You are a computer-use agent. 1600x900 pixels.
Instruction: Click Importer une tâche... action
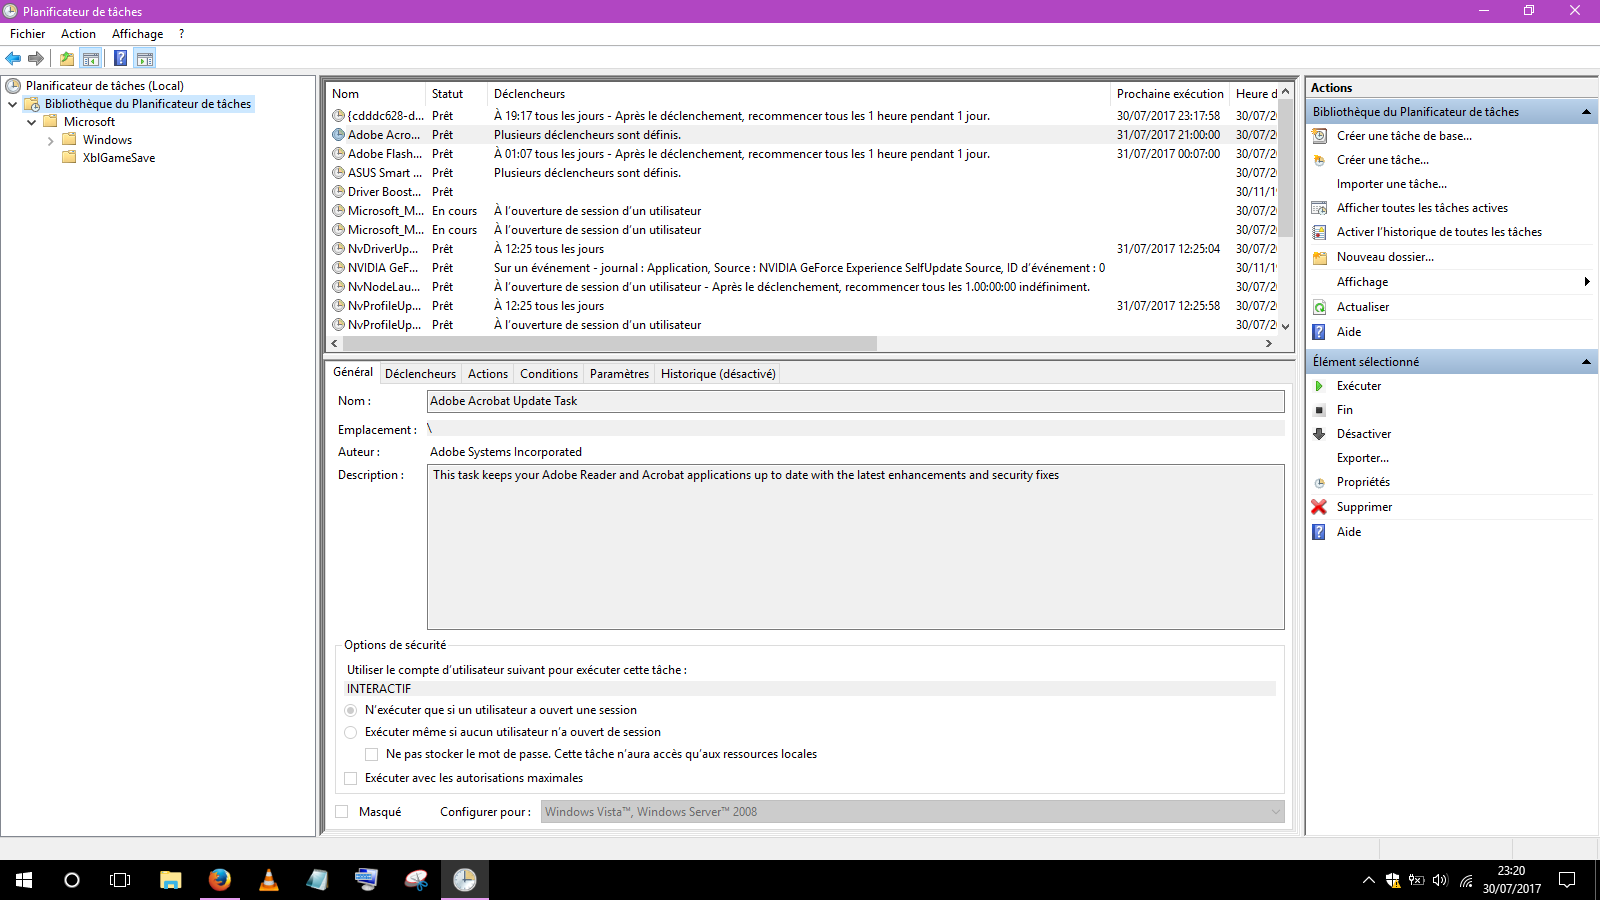coord(1392,184)
